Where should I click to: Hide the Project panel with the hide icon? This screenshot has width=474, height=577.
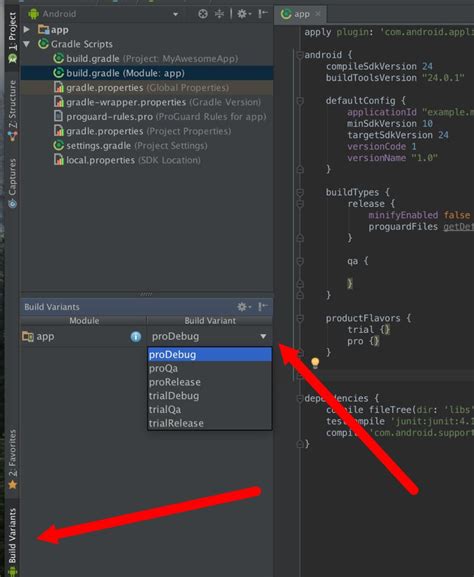pos(263,14)
